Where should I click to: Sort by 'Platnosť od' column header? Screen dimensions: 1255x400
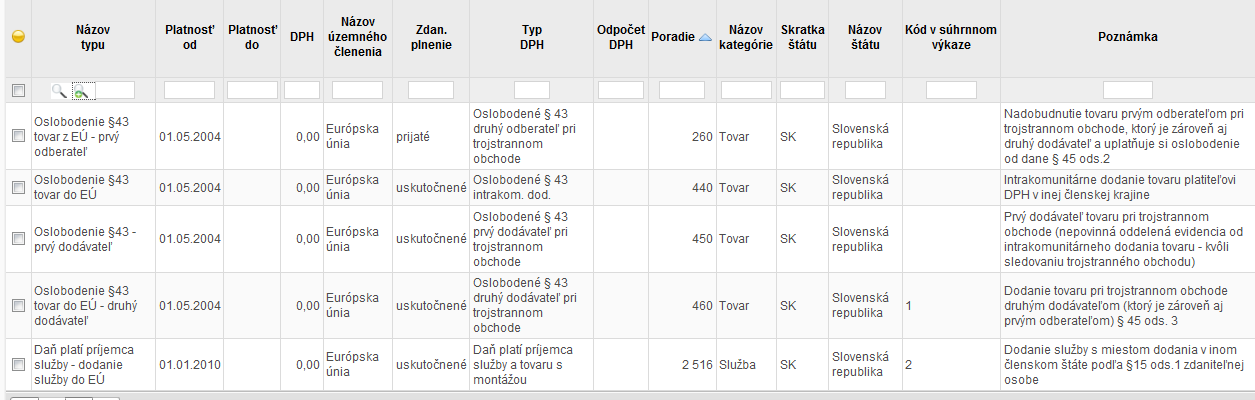[189, 37]
